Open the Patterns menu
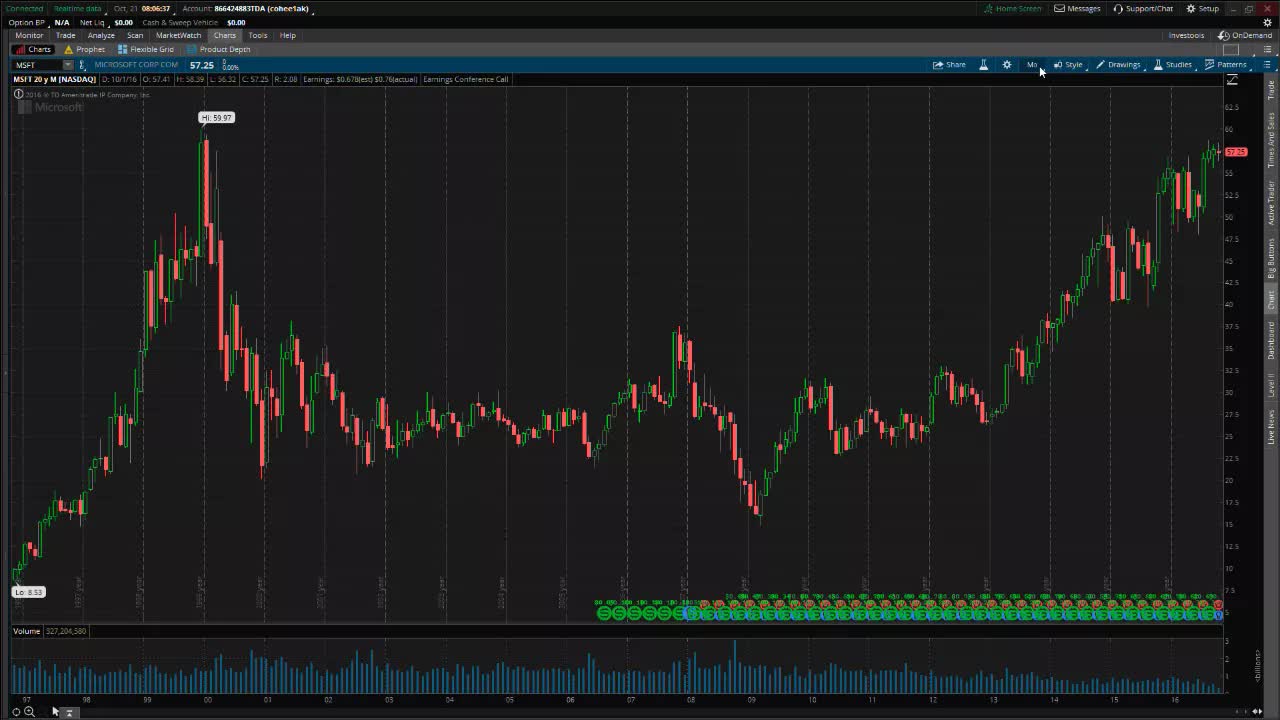The width and height of the screenshot is (1280, 720). tap(1226, 65)
